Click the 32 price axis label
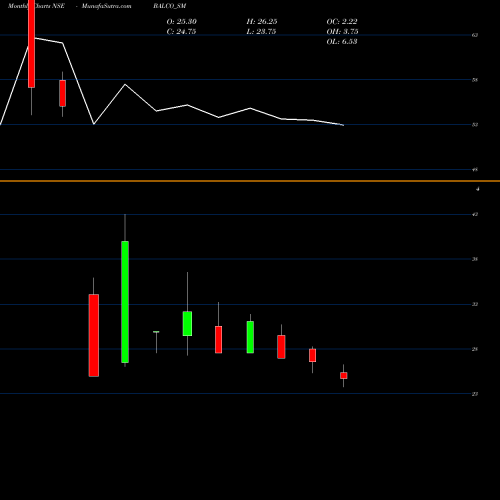Screen dimensions: 500x500 [475, 304]
